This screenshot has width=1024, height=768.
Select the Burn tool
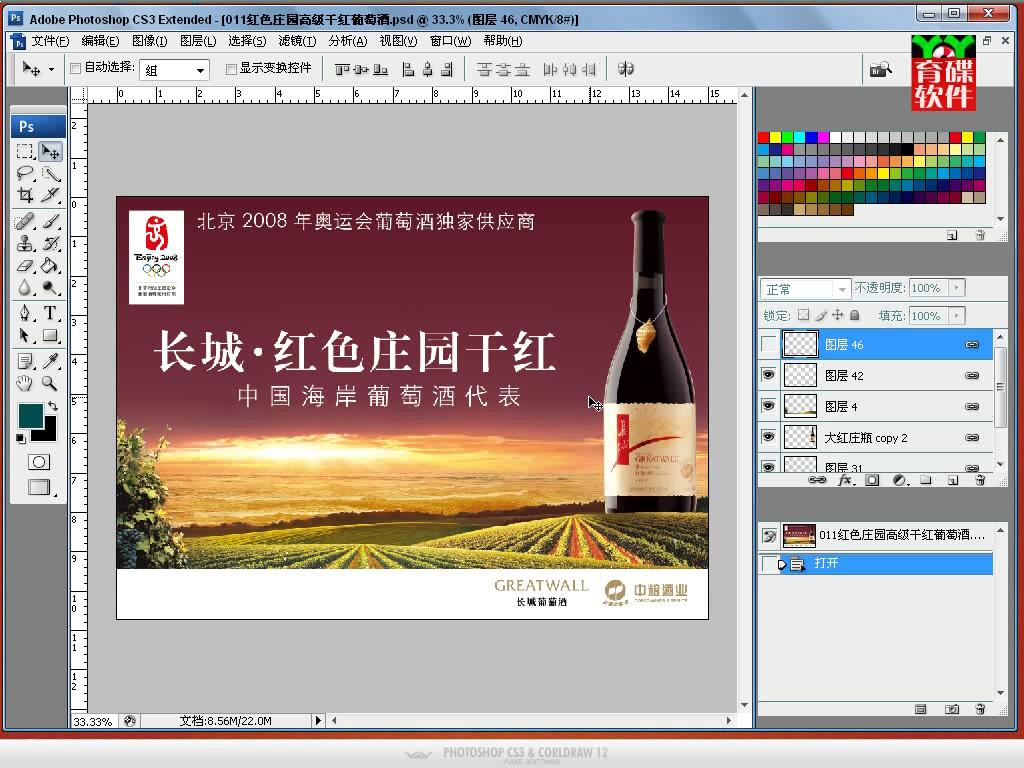50,287
